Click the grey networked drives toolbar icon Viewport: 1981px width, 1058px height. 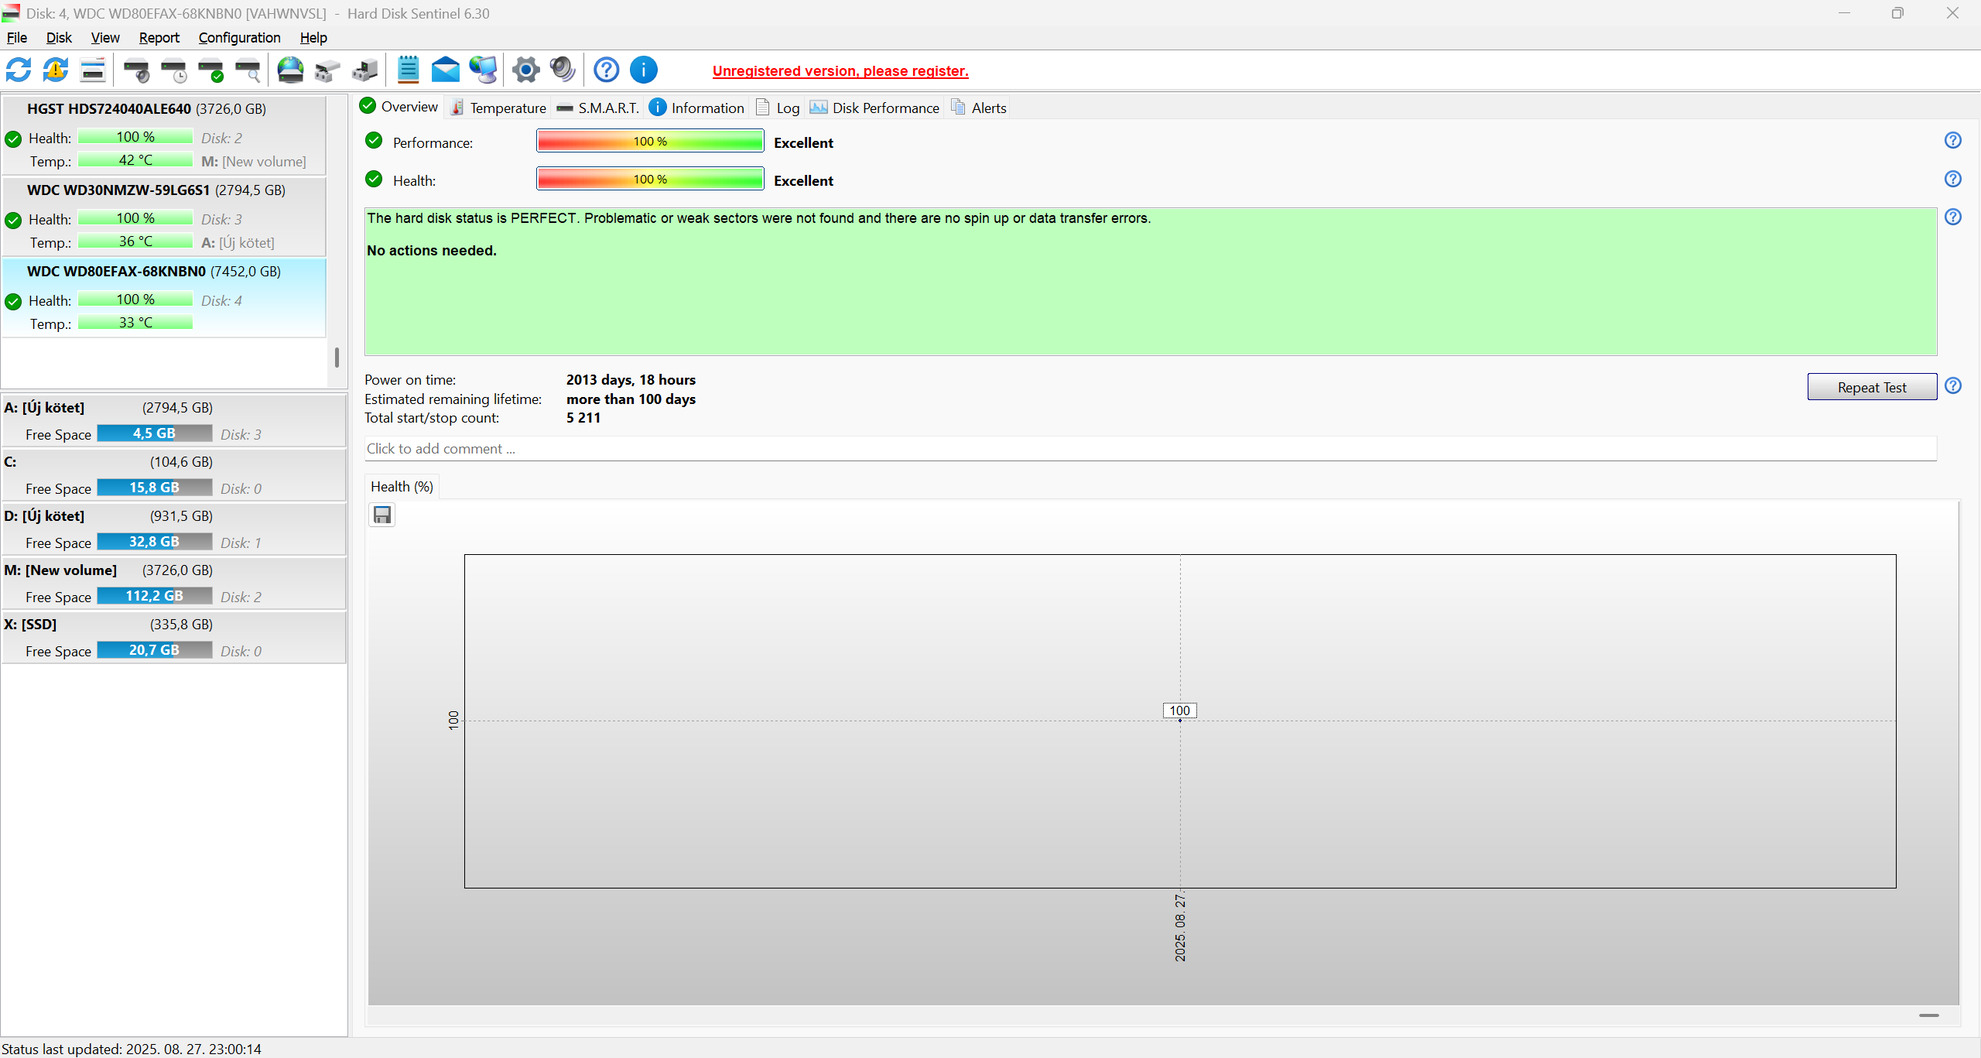coord(328,70)
